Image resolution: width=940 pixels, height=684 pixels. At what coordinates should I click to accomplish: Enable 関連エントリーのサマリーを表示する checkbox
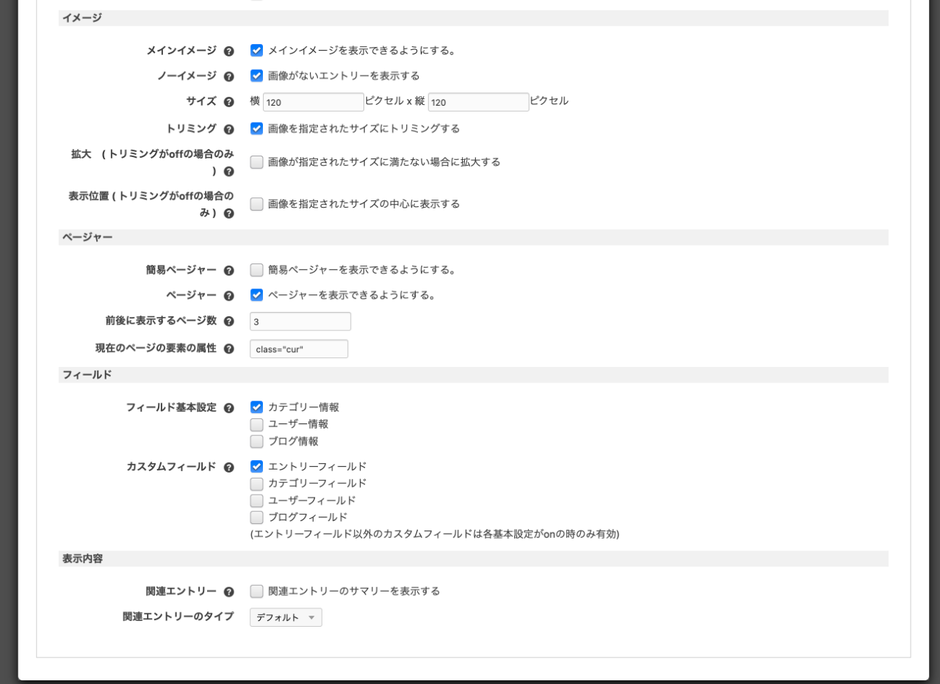click(256, 591)
